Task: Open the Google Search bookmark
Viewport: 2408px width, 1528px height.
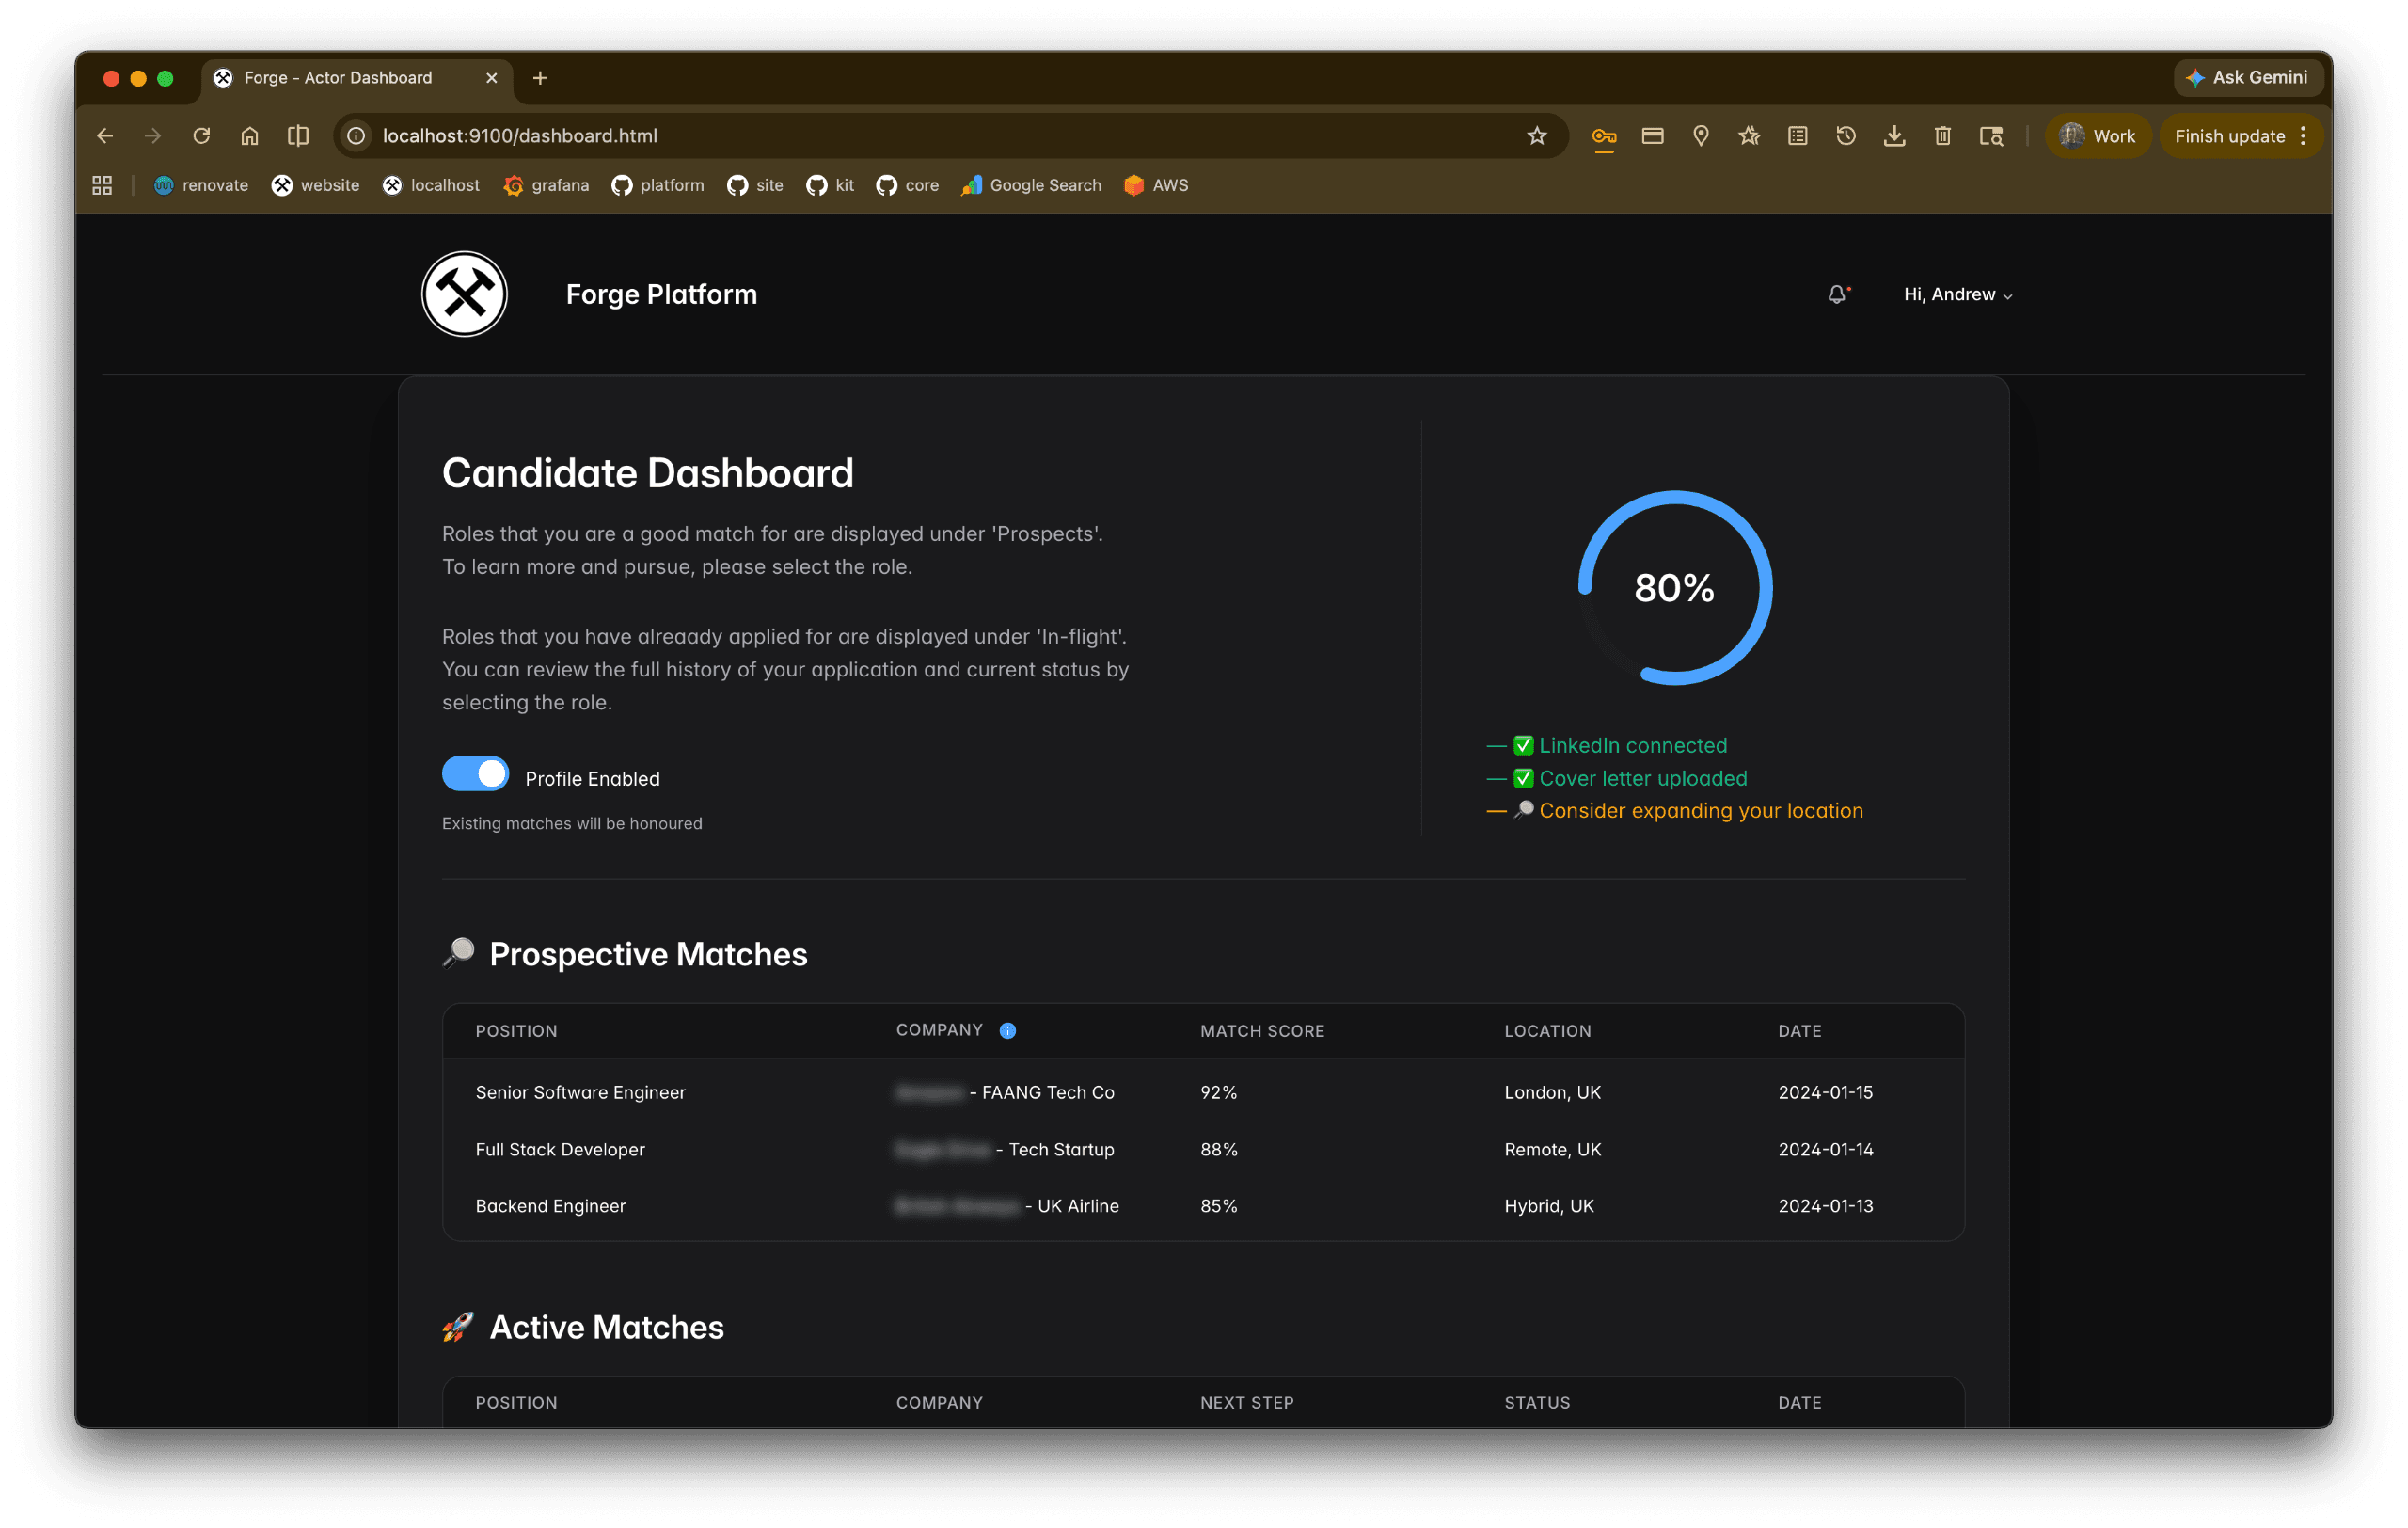Action: pyautogui.click(x=1031, y=185)
